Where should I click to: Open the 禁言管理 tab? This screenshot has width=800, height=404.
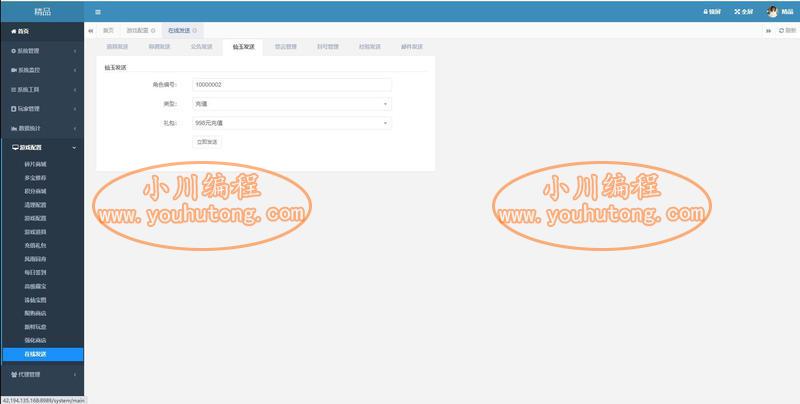[286, 47]
